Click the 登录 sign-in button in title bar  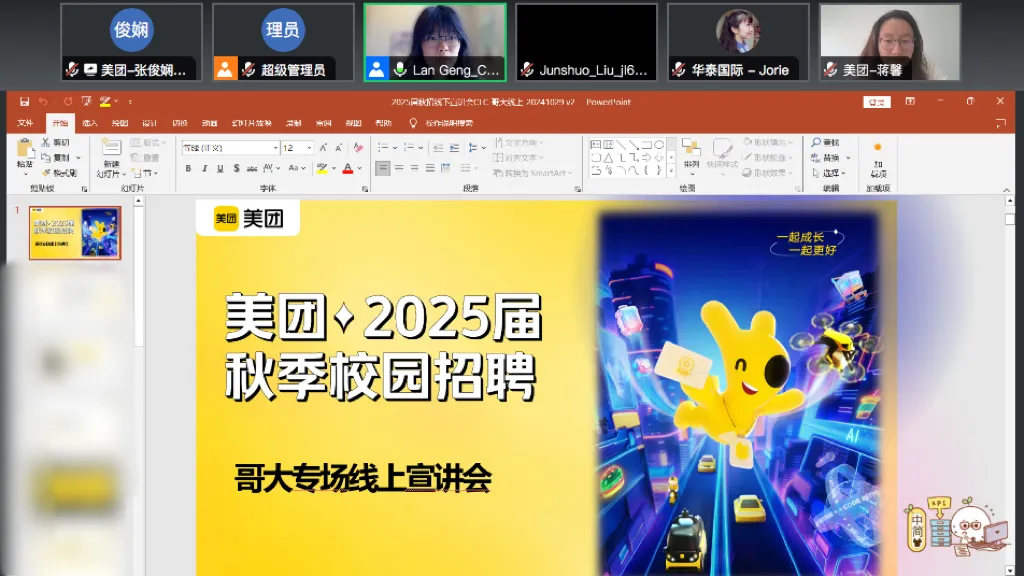pyautogui.click(x=876, y=102)
